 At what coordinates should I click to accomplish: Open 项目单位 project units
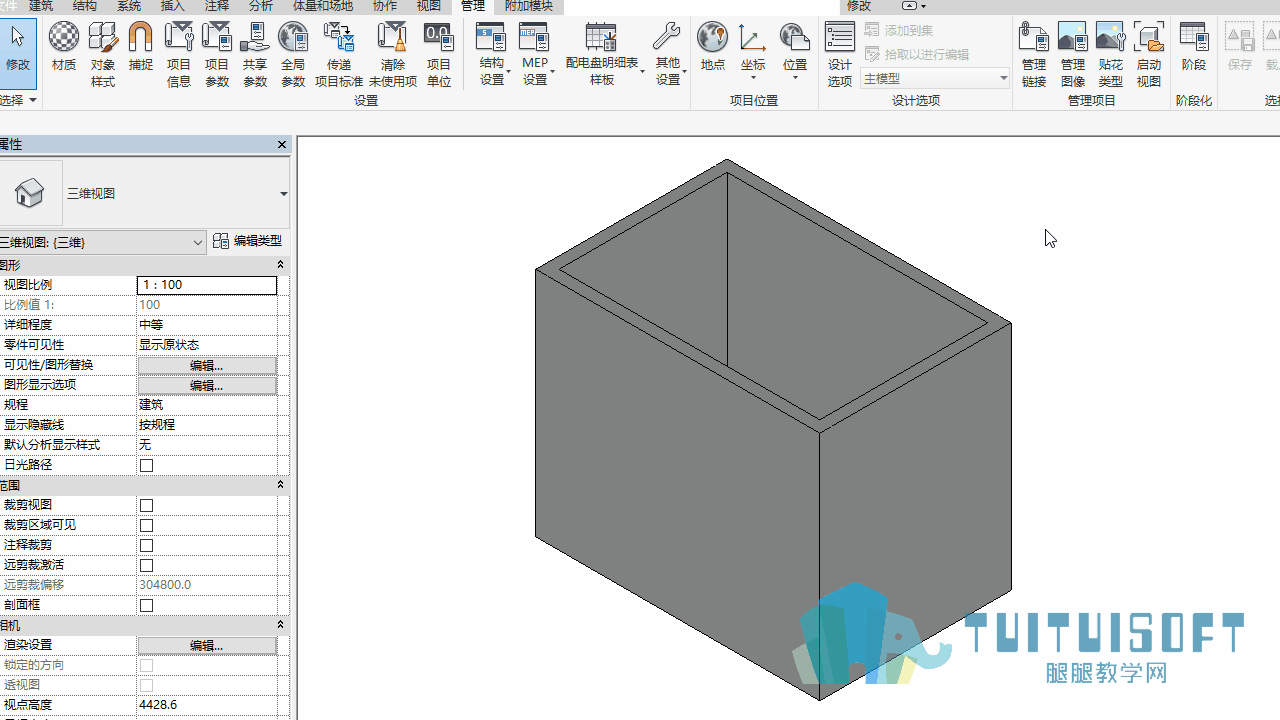(439, 54)
